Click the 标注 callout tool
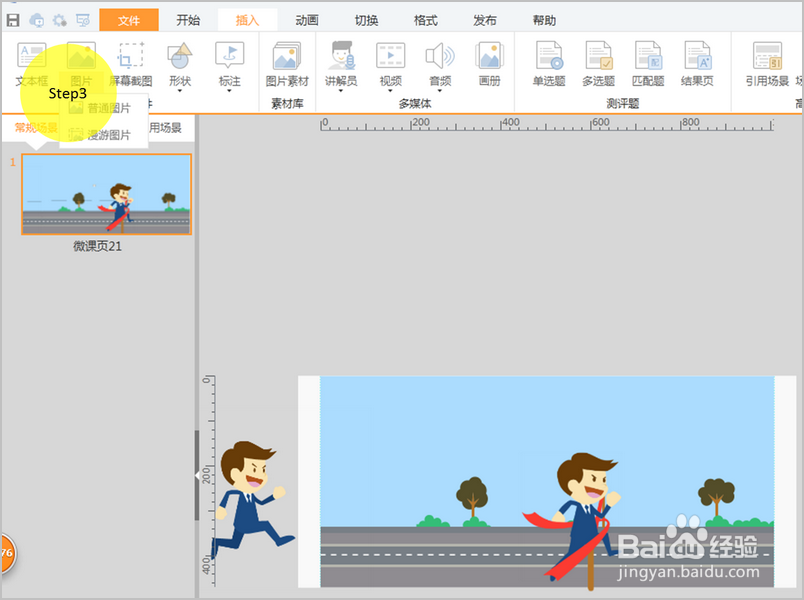This screenshot has width=804, height=600. coord(229,63)
